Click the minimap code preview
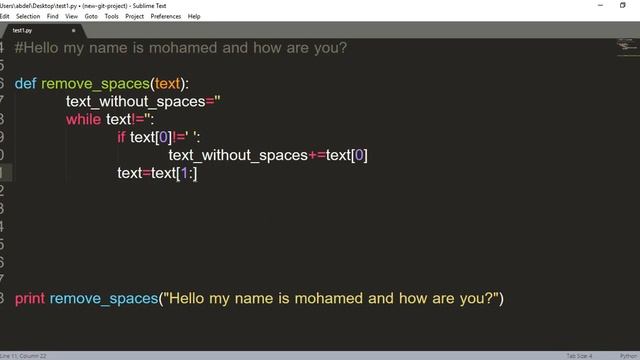The height and width of the screenshot is (360, 640). [x=627, y=46]
